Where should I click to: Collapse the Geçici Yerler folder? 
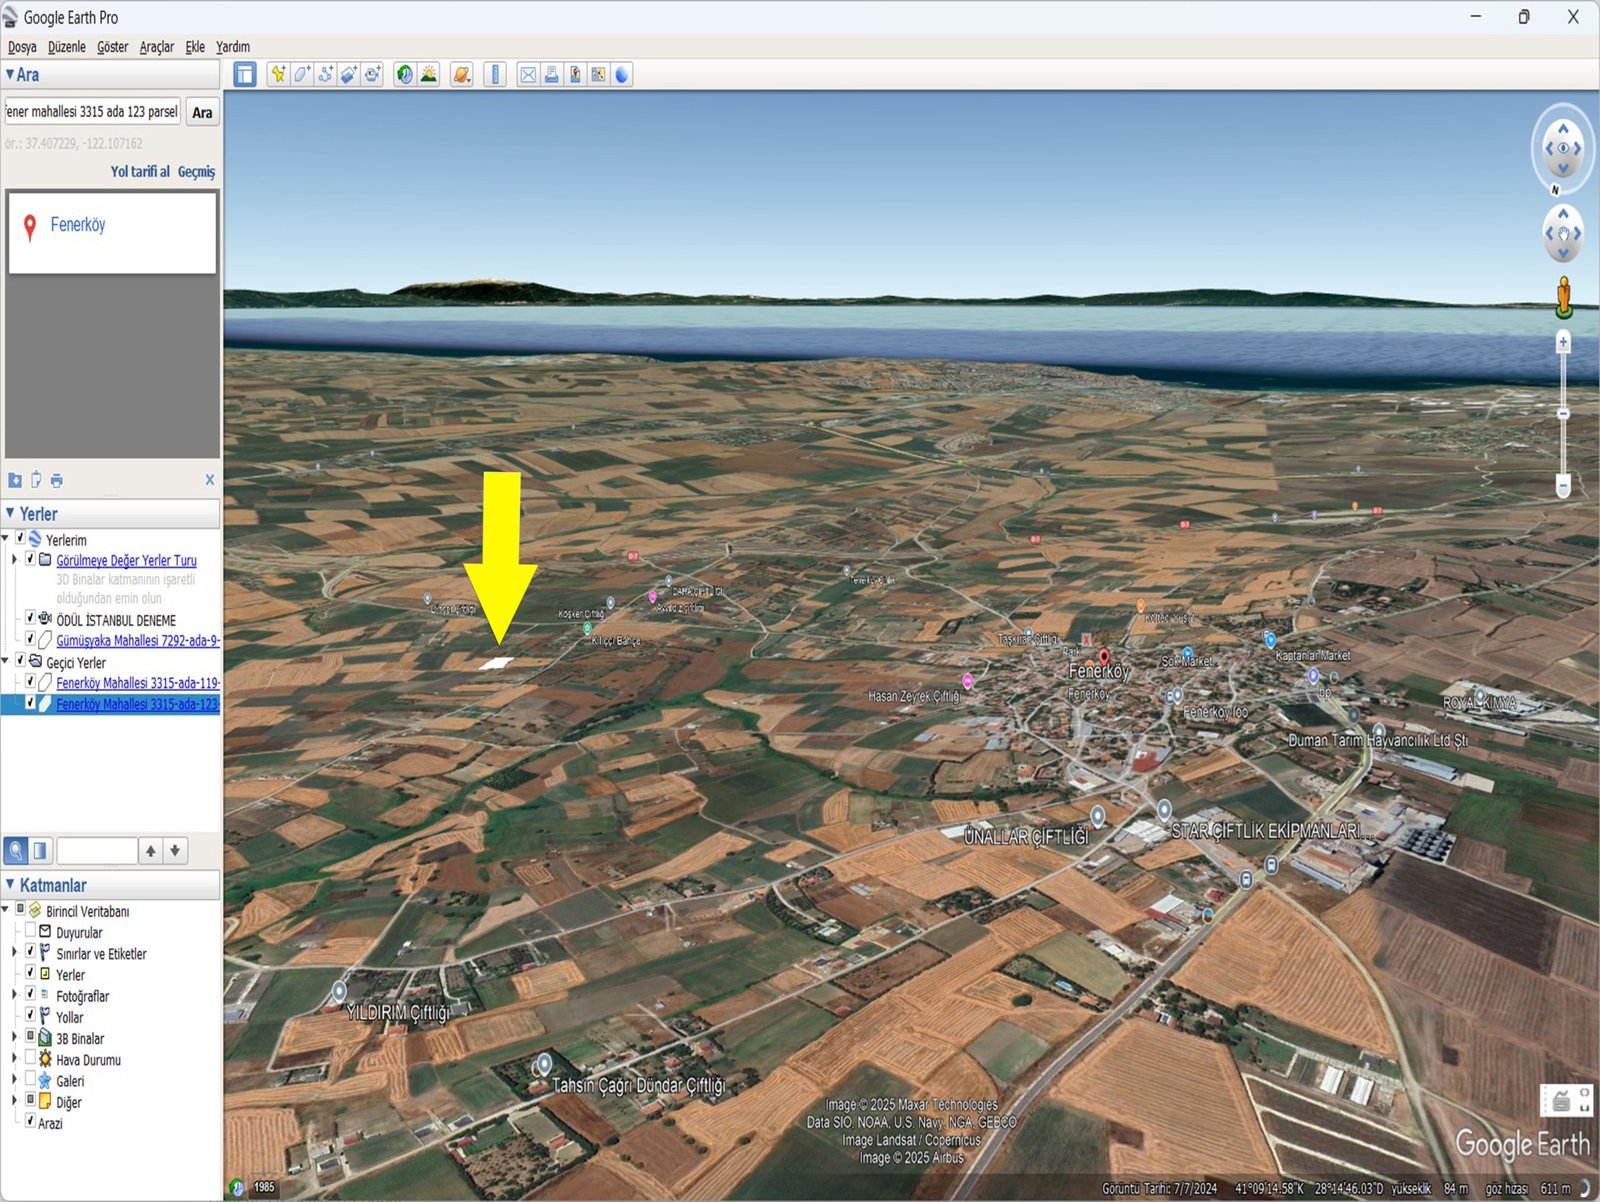(6, 661)
